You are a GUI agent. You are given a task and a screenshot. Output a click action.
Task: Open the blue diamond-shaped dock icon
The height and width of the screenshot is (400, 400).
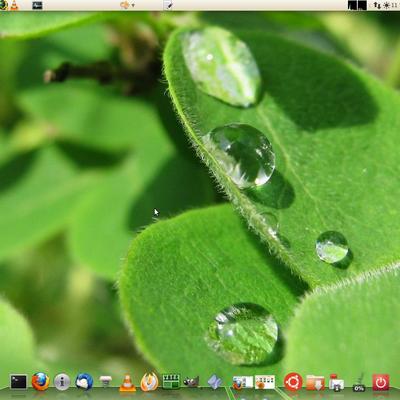click(215, 382)
